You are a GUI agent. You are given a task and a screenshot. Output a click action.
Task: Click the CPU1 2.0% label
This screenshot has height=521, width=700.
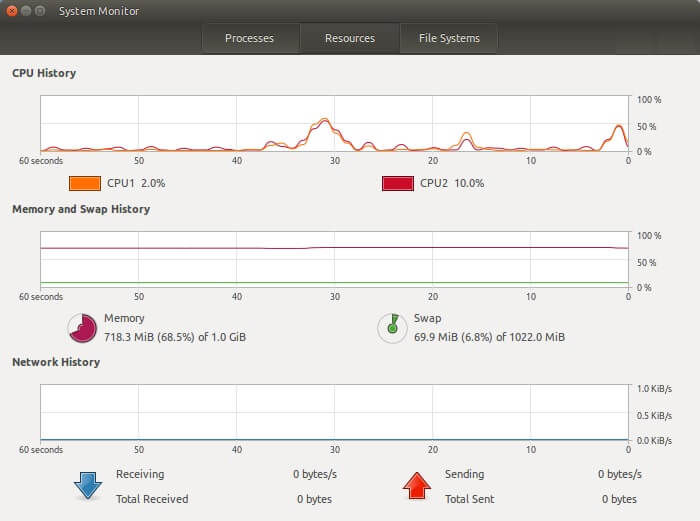(136, 183)
